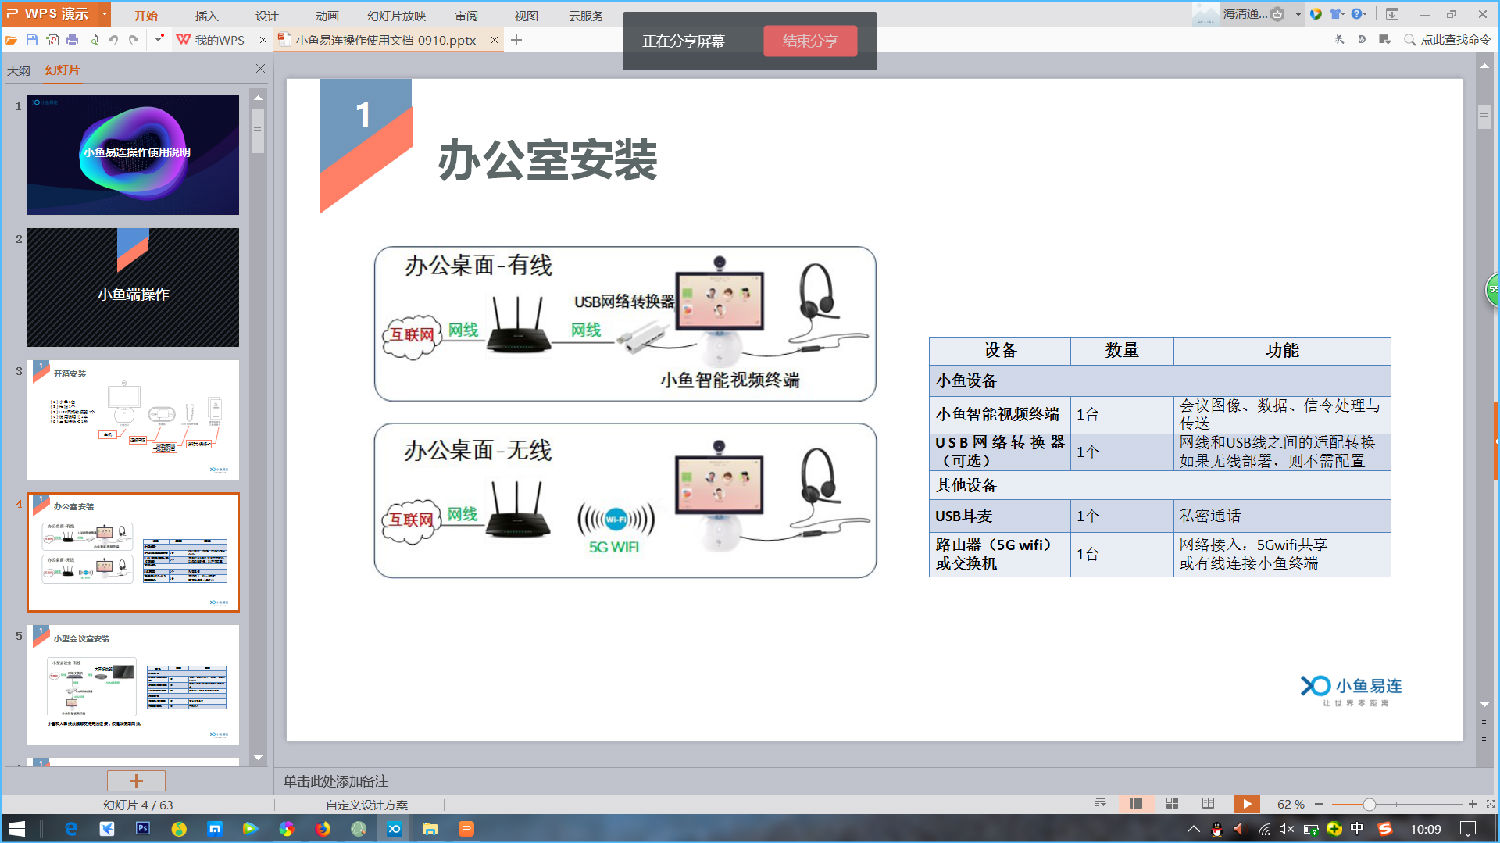The width and height of the screenshot is (1500, 843).
Task: Click the print icon in quick toolbar
Action: point(72,40)
